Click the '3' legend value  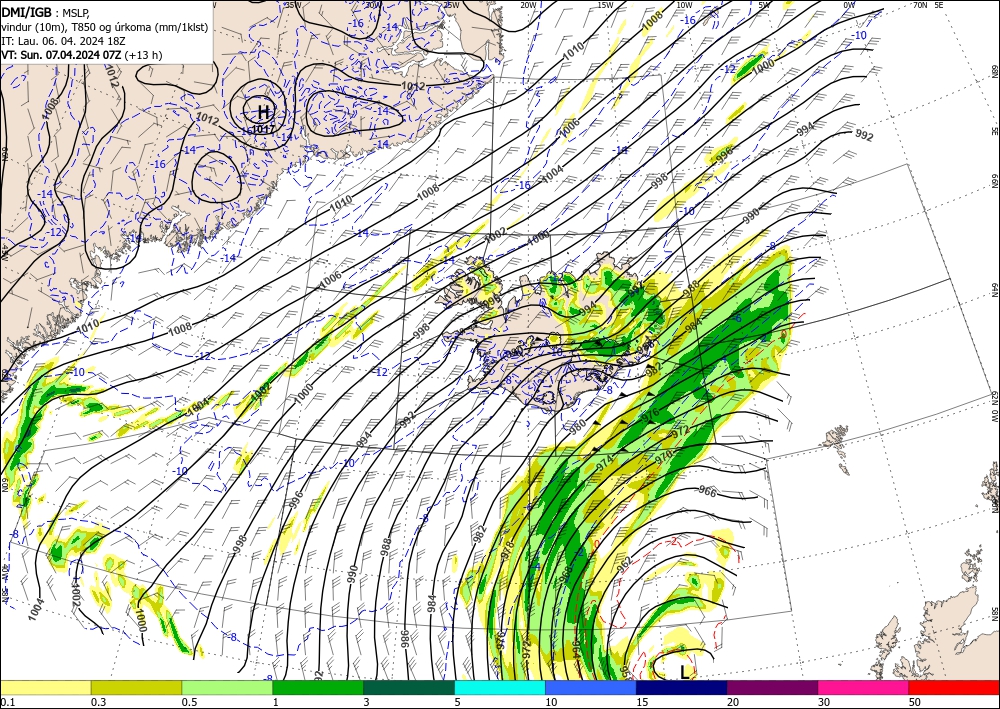tap(367, 701)
